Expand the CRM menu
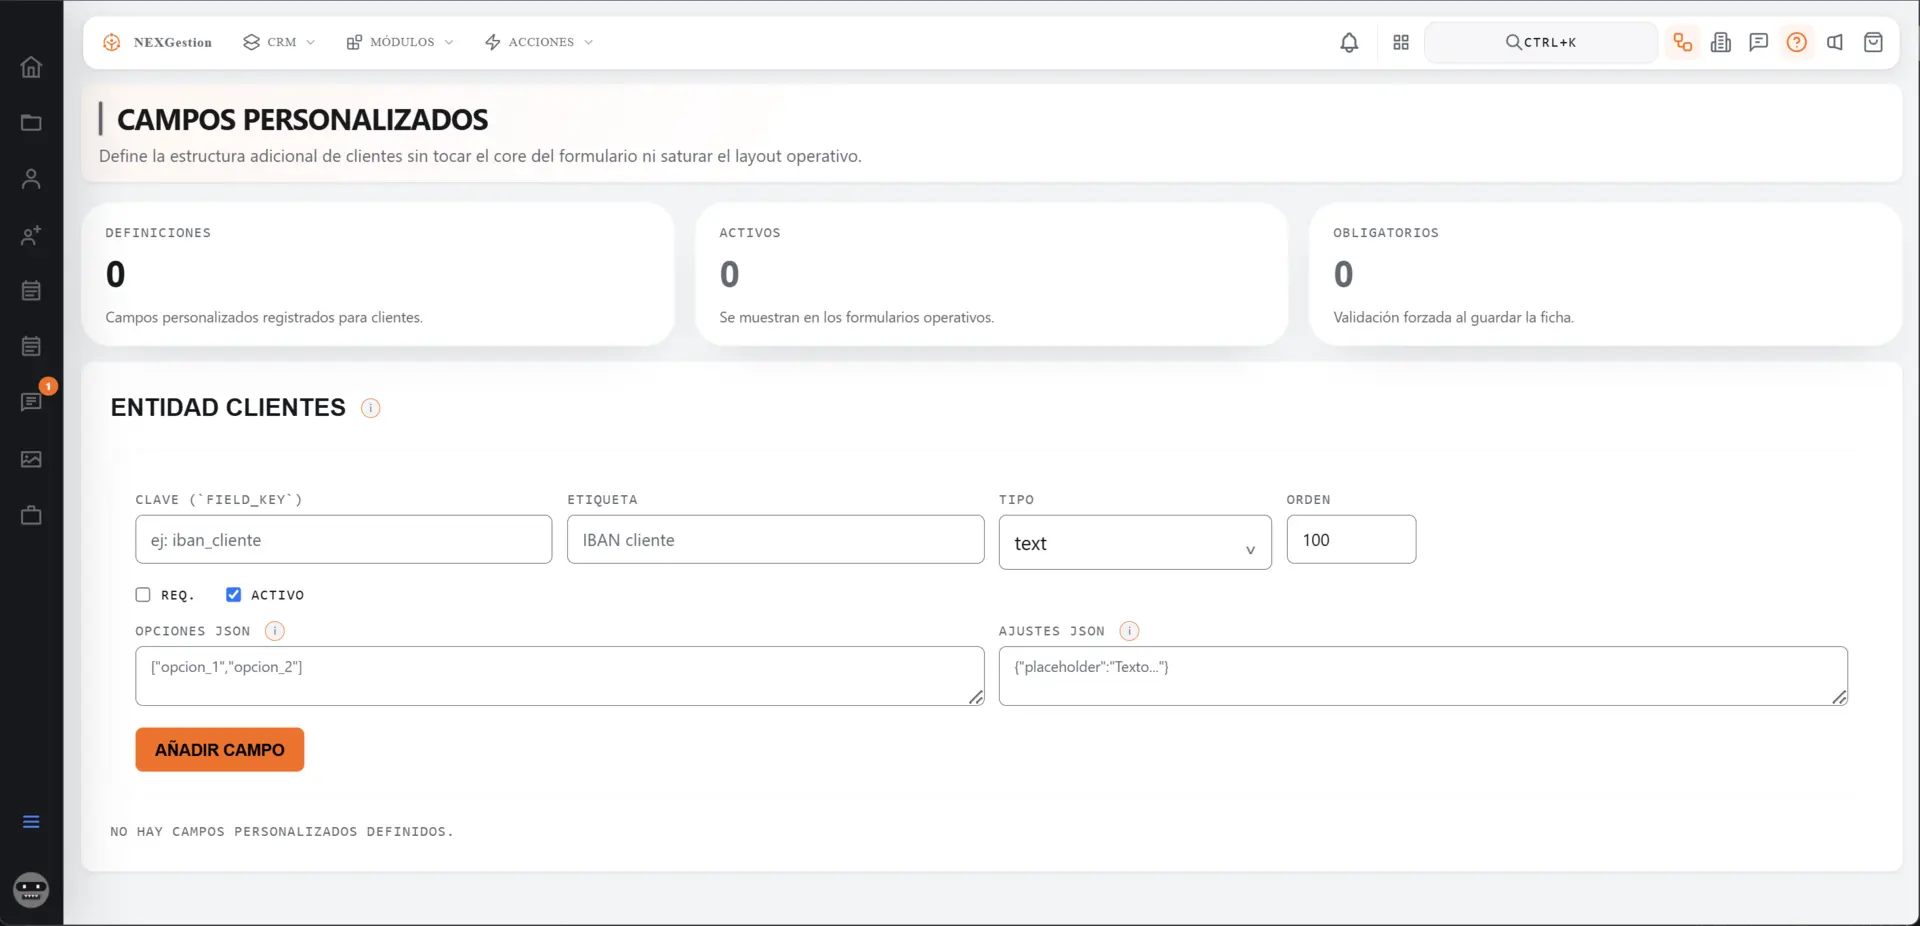 pos(279,42)
